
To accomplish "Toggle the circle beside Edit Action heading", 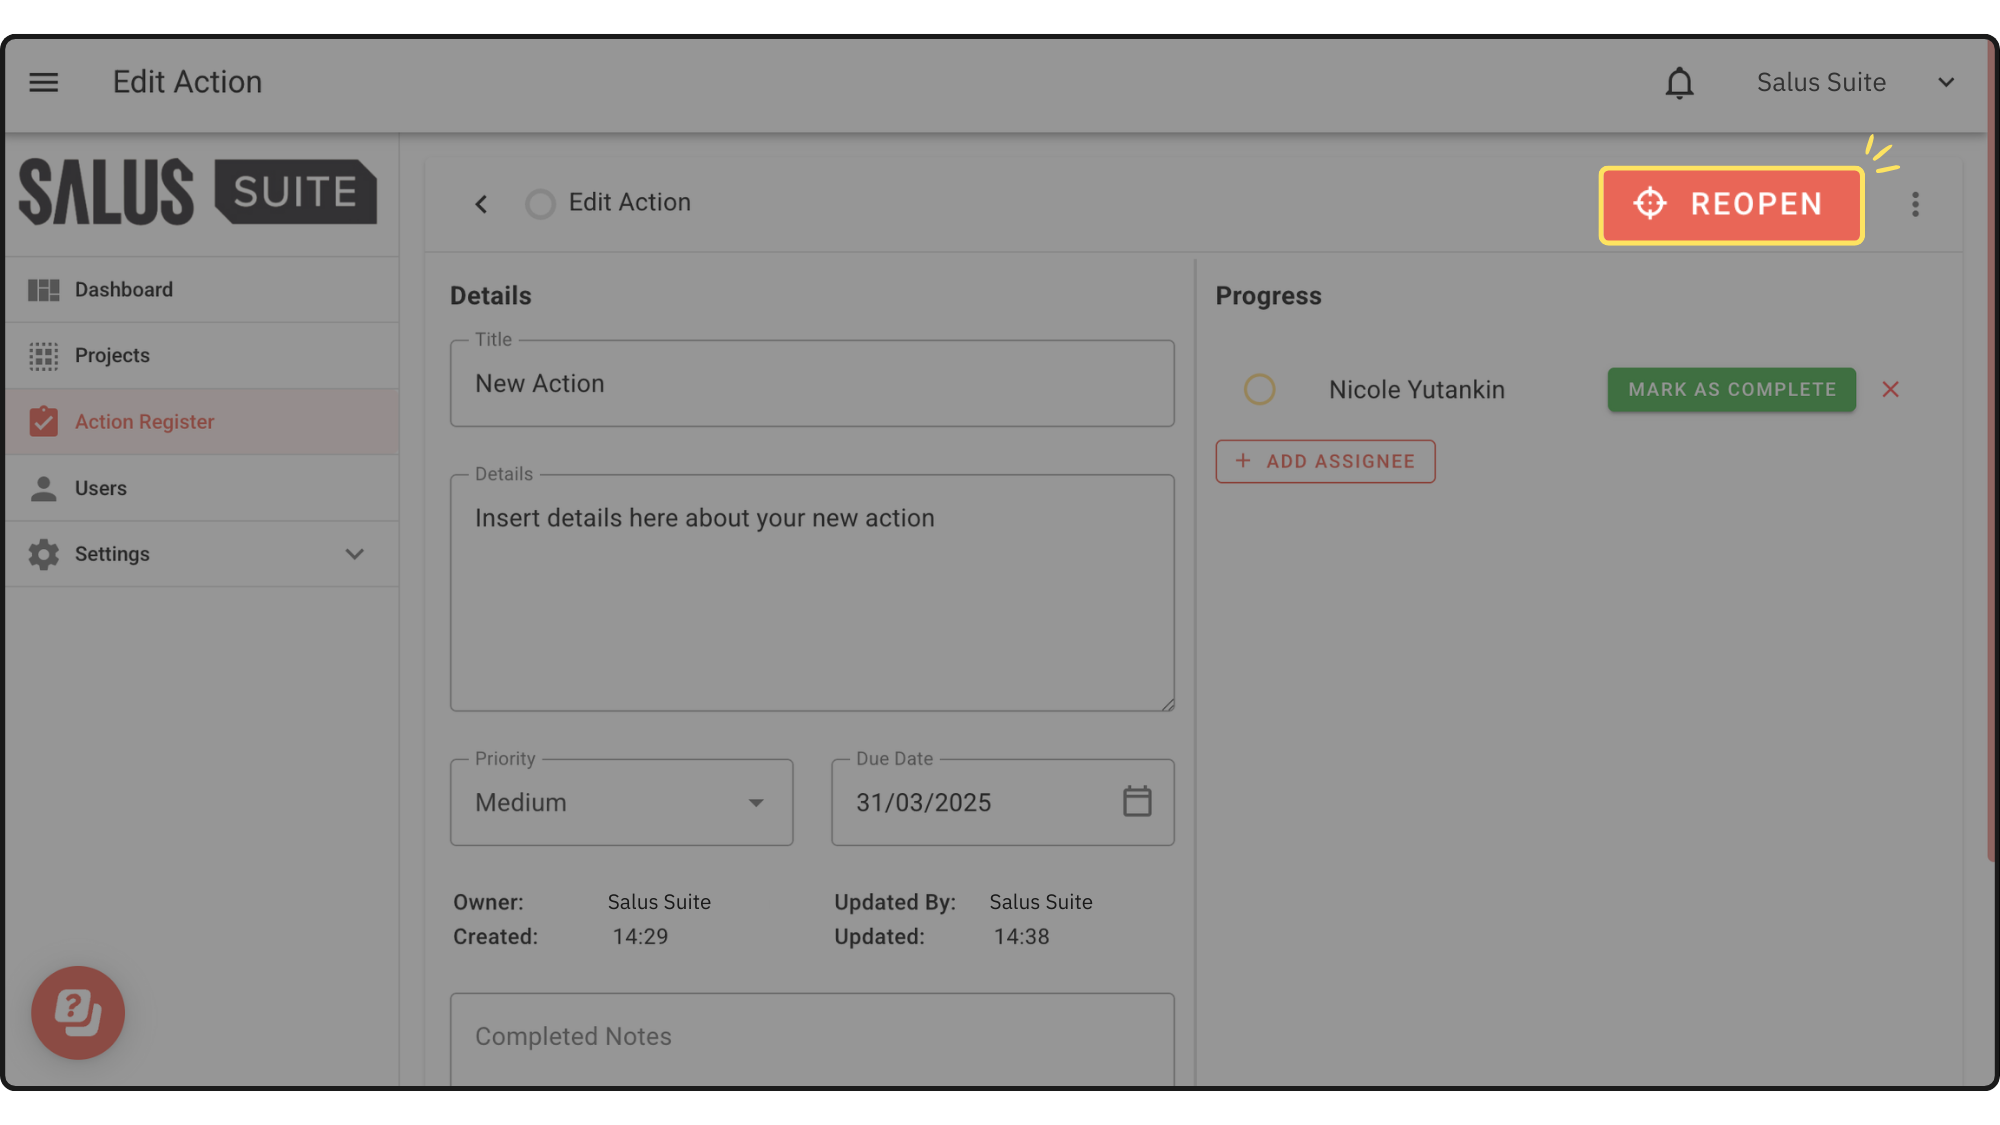I will point(540,204).
